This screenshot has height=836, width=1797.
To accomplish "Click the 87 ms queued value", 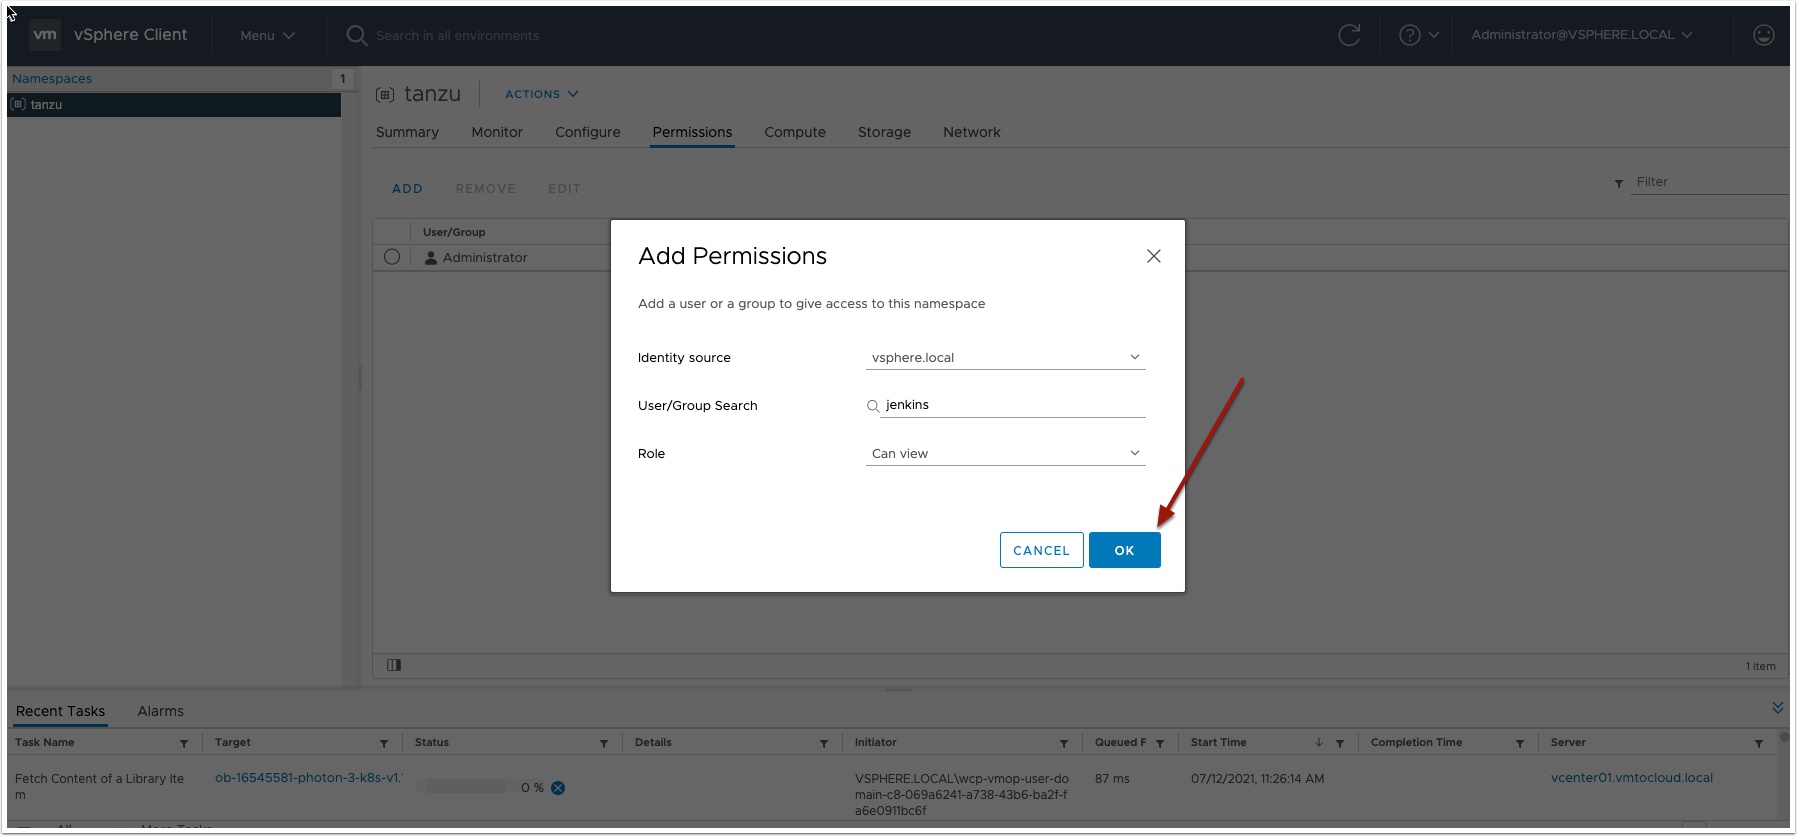I will tap(1112, 779).
